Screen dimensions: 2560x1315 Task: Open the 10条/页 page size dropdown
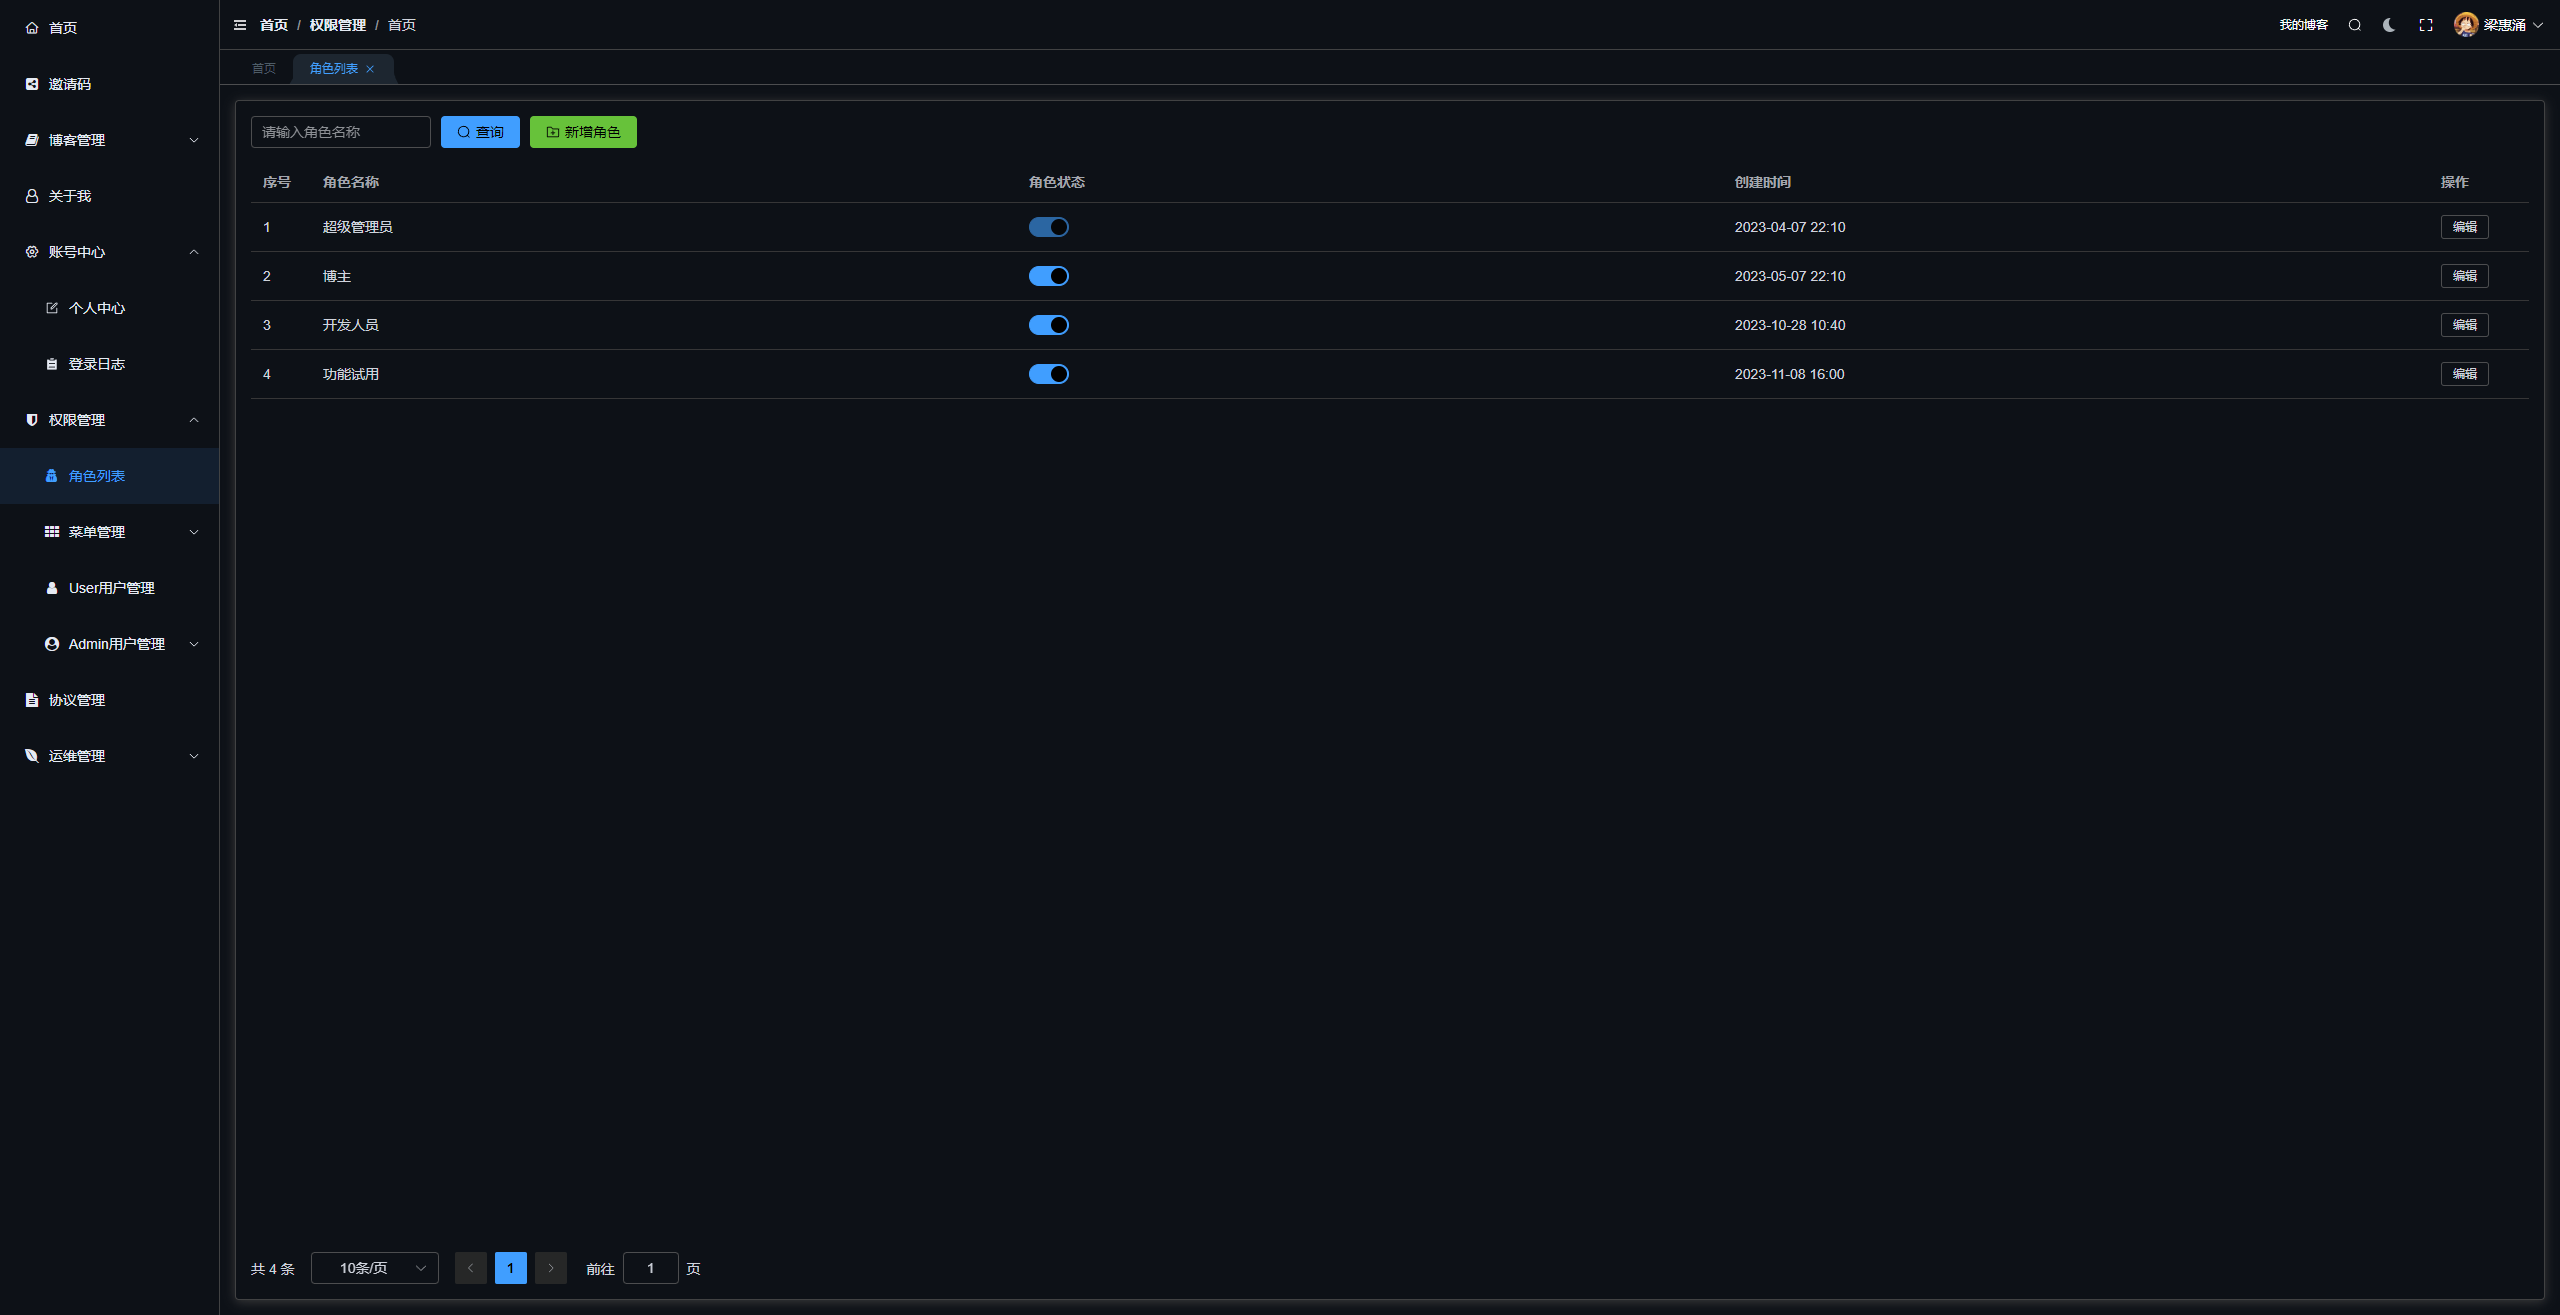375,1268
